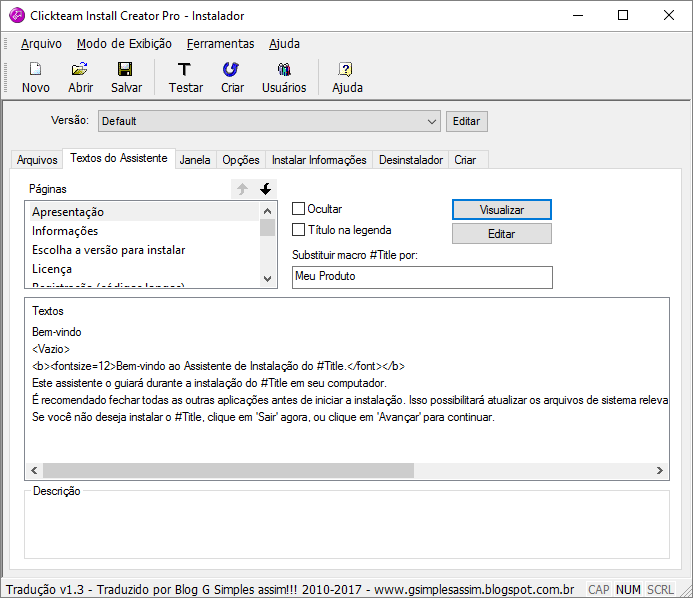
Task: Switch to the Desinstalador tab
Action: [x=411, y=160]
